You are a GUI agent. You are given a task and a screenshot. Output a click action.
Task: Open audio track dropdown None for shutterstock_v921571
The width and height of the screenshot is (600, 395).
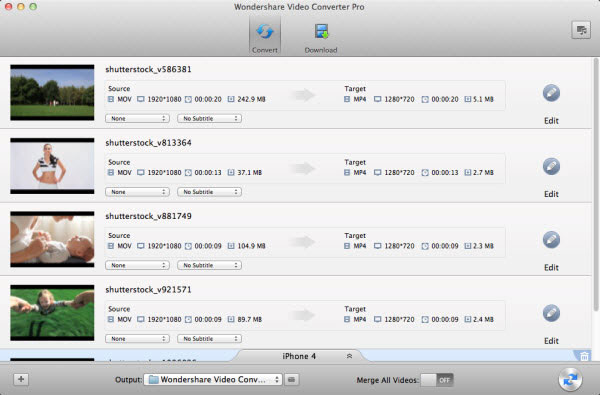[137, 339]
